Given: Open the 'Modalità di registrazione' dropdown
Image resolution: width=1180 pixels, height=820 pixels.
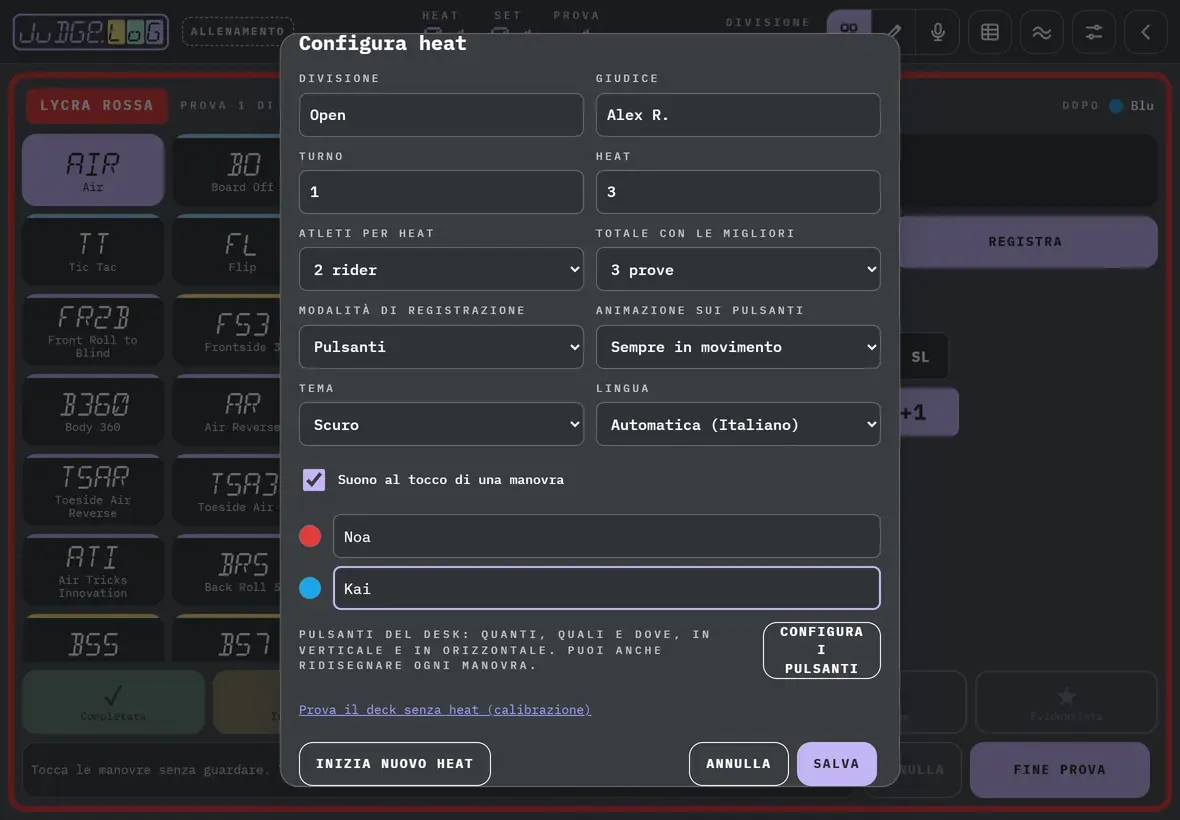Looking at the screenshot, I should point(441,347).
